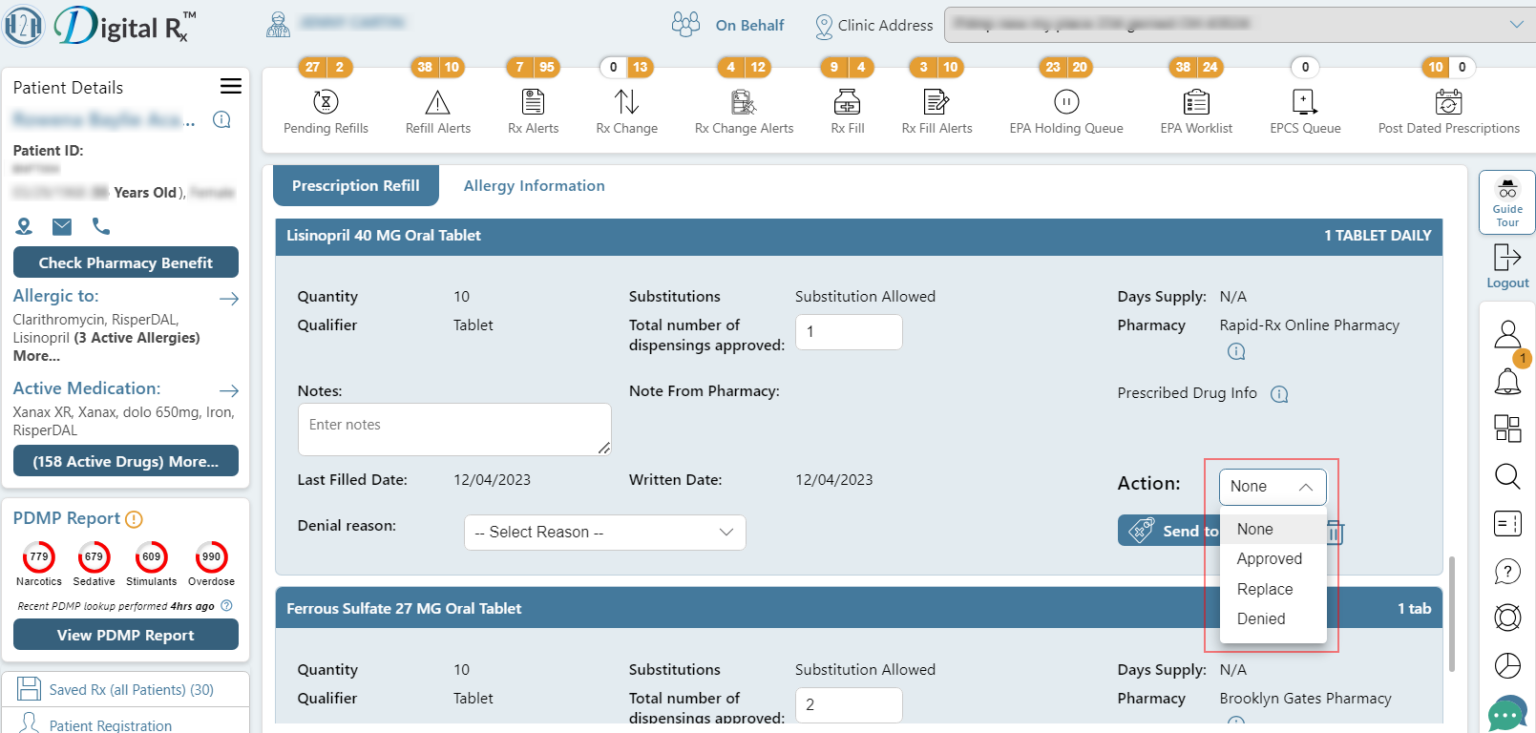This screenshot has height=733, width=1536.
Task: Open the patient's email icon
Action: [62, 226]
